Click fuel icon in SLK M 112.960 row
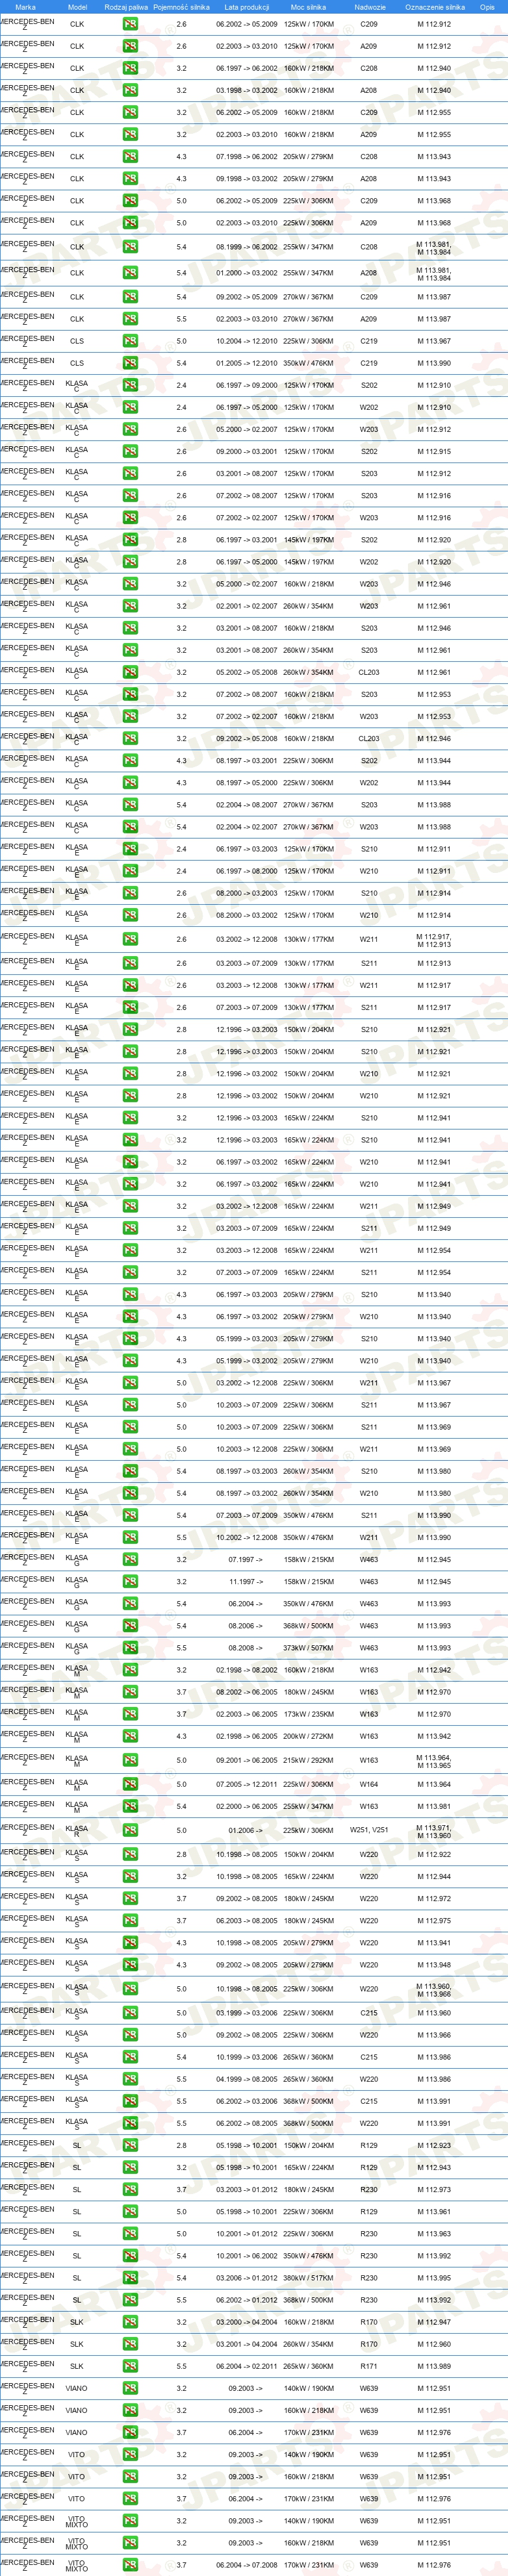The height and width of the screenshot is (2576, 508). pos(130,2343)
